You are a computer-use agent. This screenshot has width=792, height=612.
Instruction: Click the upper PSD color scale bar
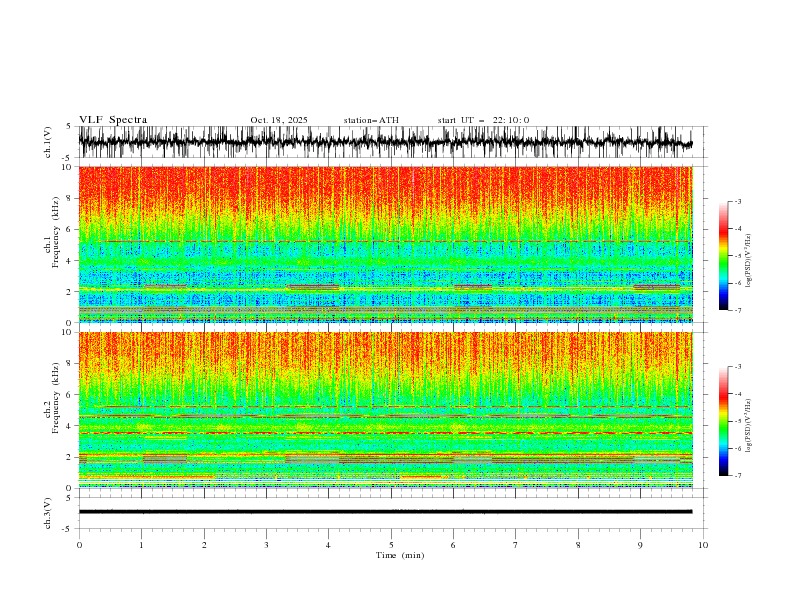point(723,255)
